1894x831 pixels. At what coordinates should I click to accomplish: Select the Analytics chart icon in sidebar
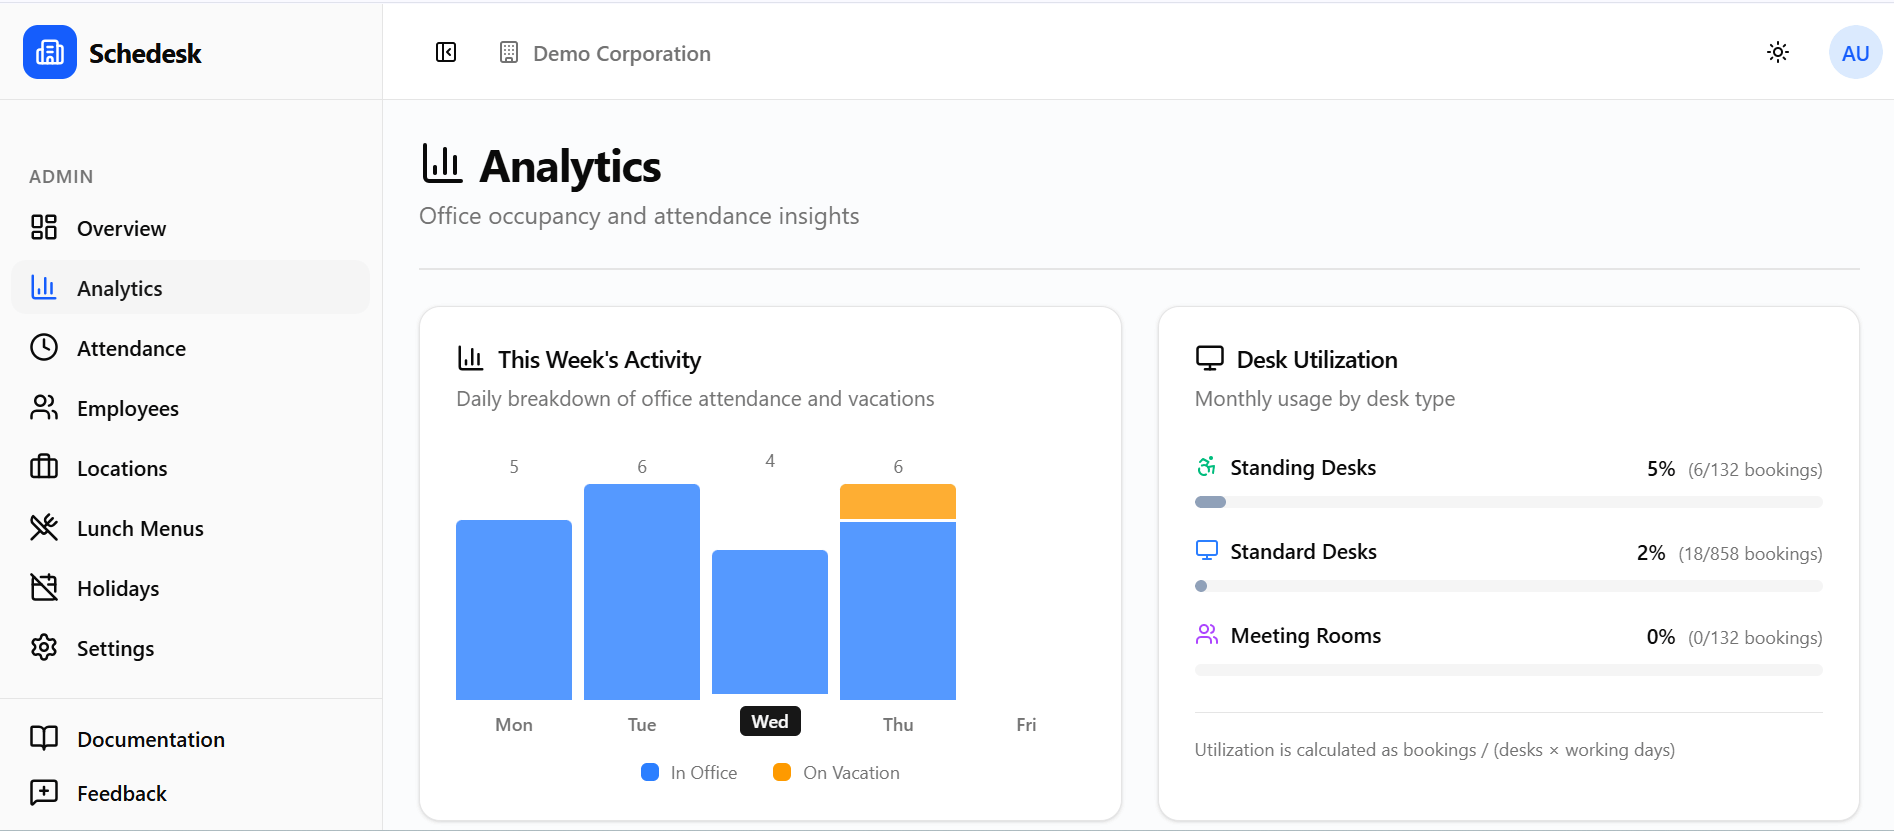[x=44, y=287]
